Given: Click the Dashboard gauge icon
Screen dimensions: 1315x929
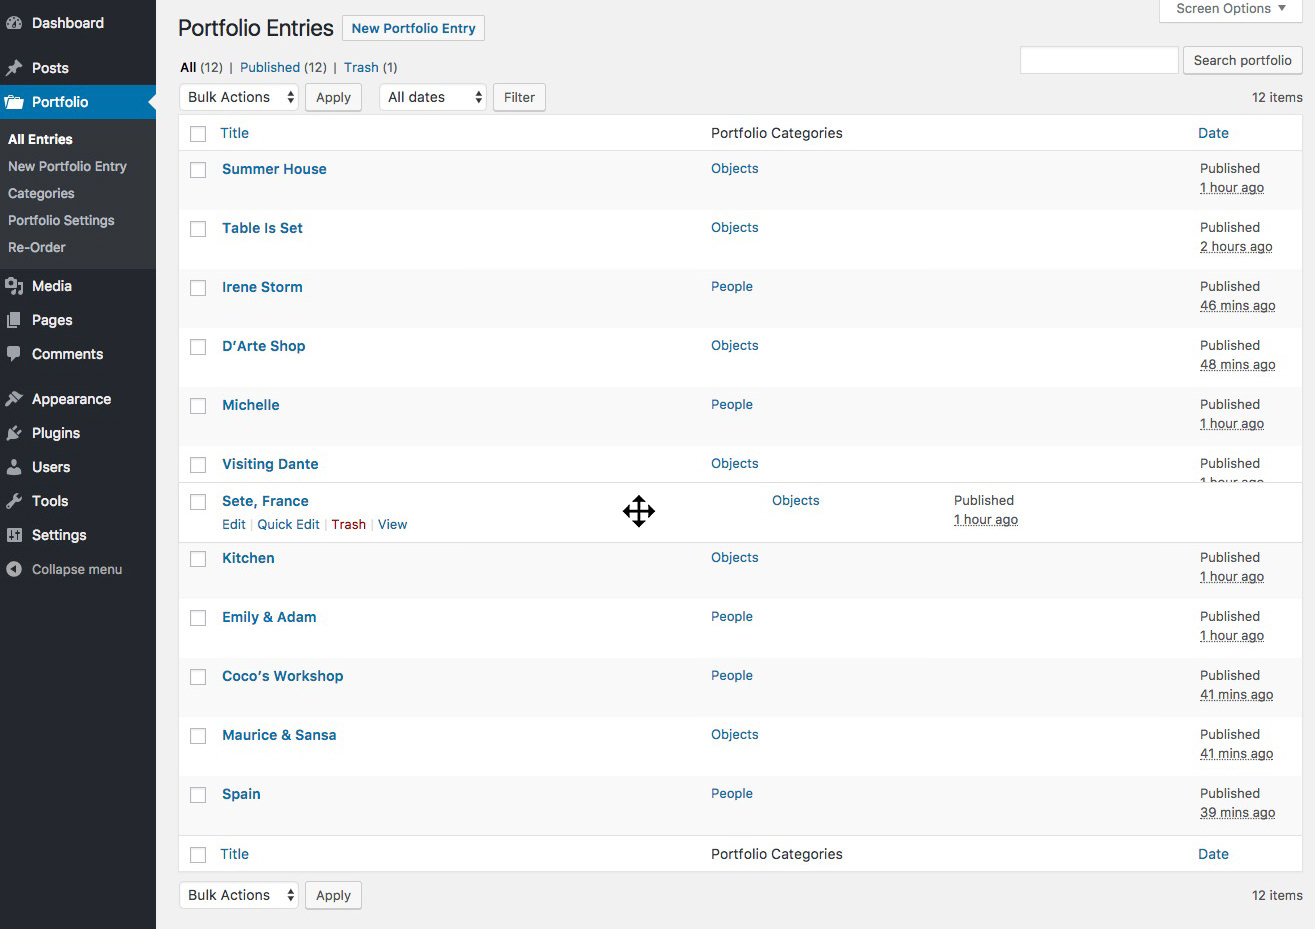Looking at the screenshot, I should [14, 23].
